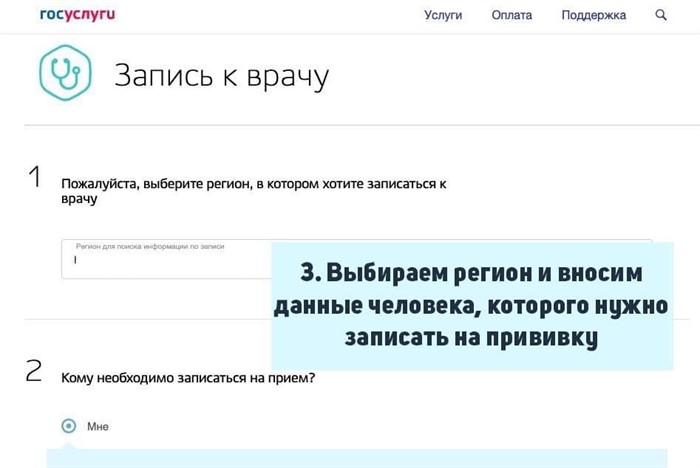Click the step number 2 marker
Viewport: 700px width, 468px height.
click(x=34, y=373)
